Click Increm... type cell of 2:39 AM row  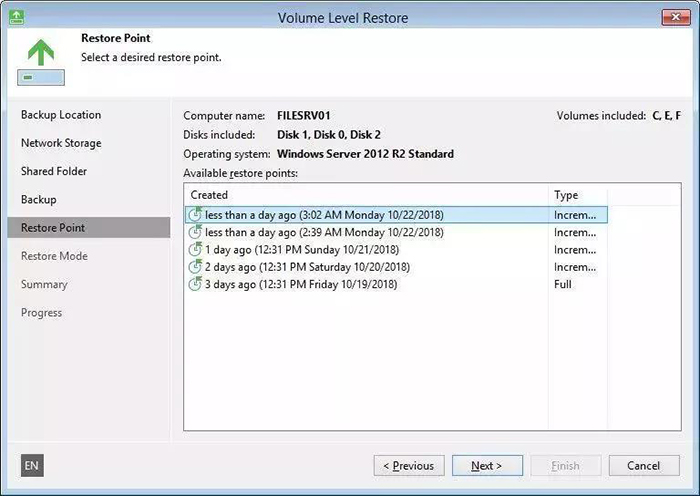[575, 232]
